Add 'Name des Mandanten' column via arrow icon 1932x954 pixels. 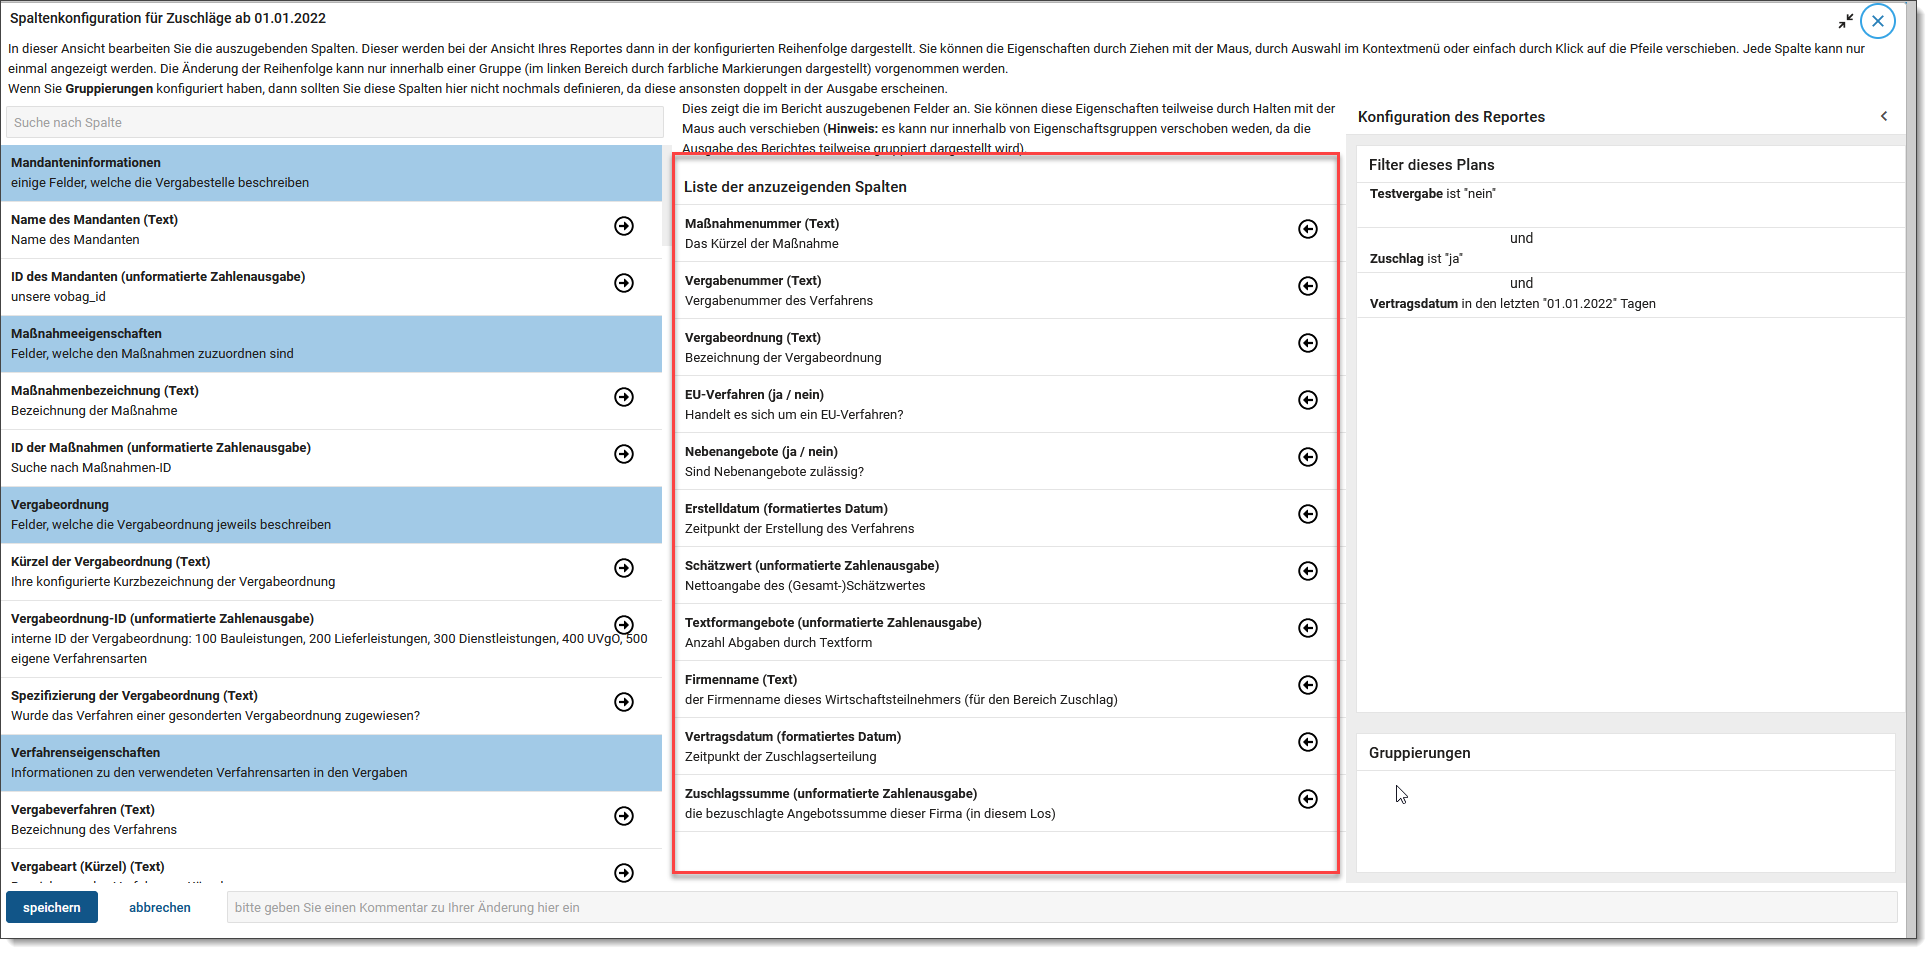[x=624, y=226]
